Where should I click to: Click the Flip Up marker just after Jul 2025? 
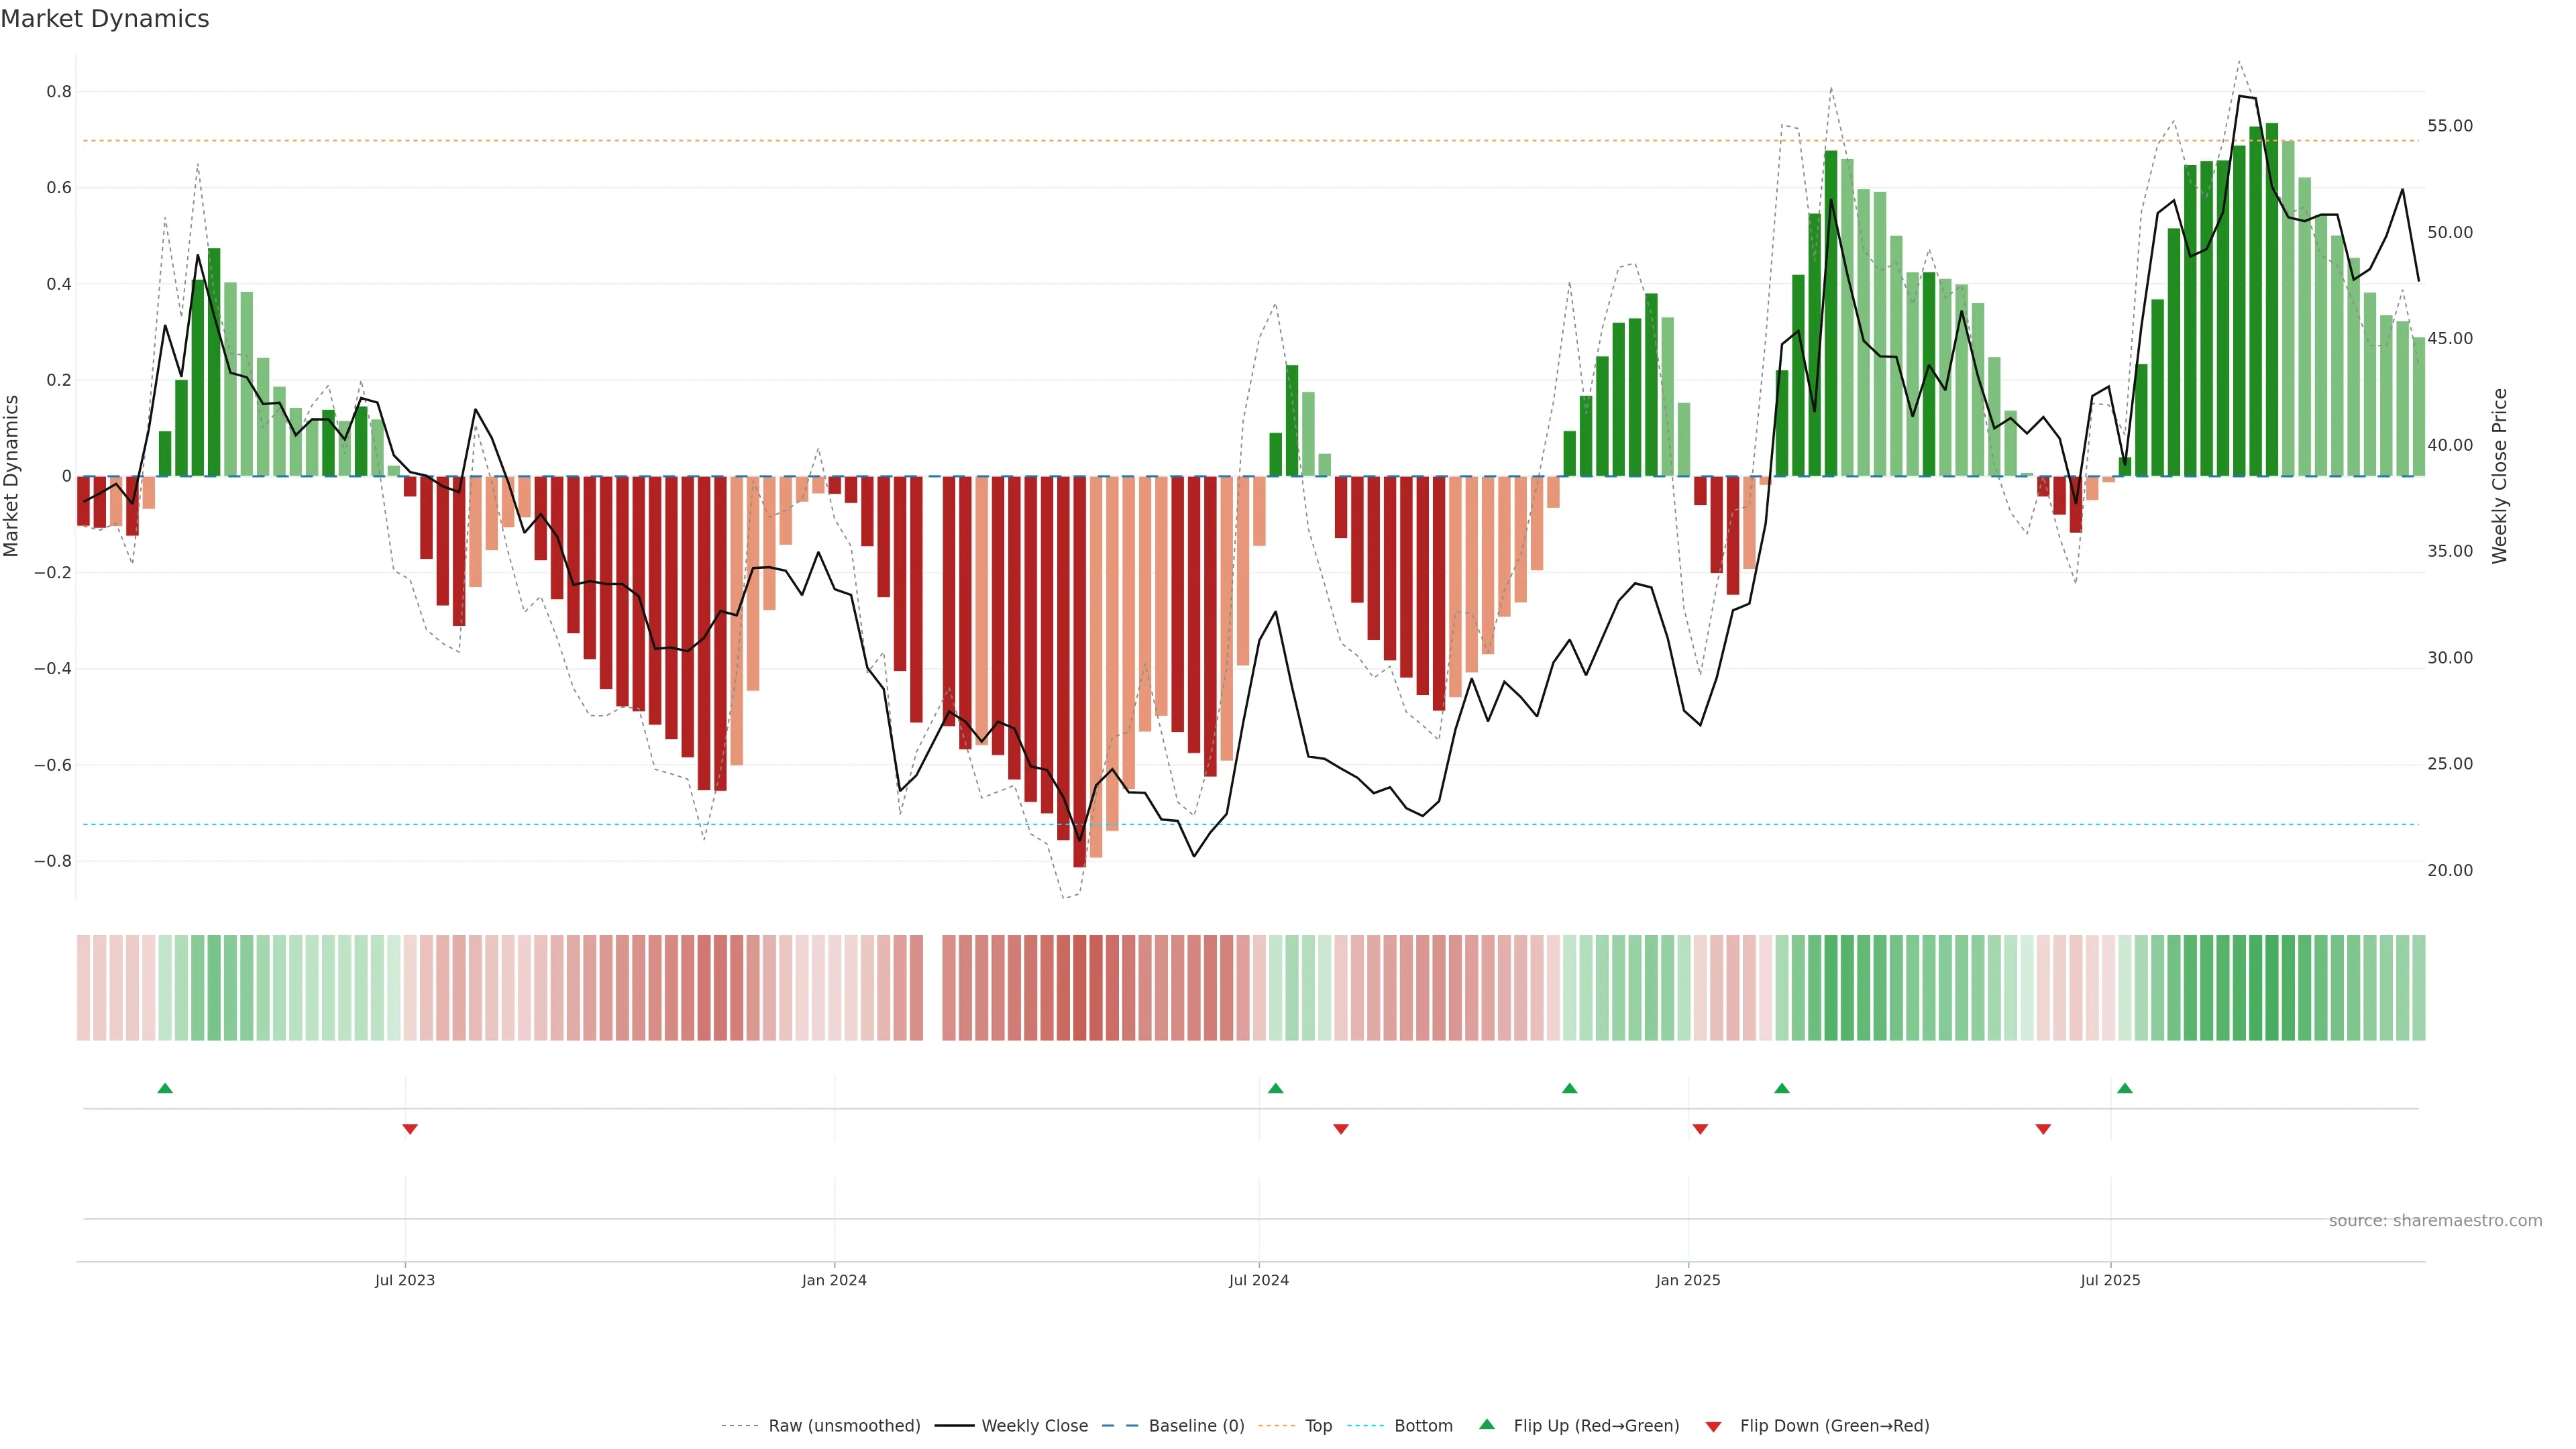click(x=2125, y=1088)
